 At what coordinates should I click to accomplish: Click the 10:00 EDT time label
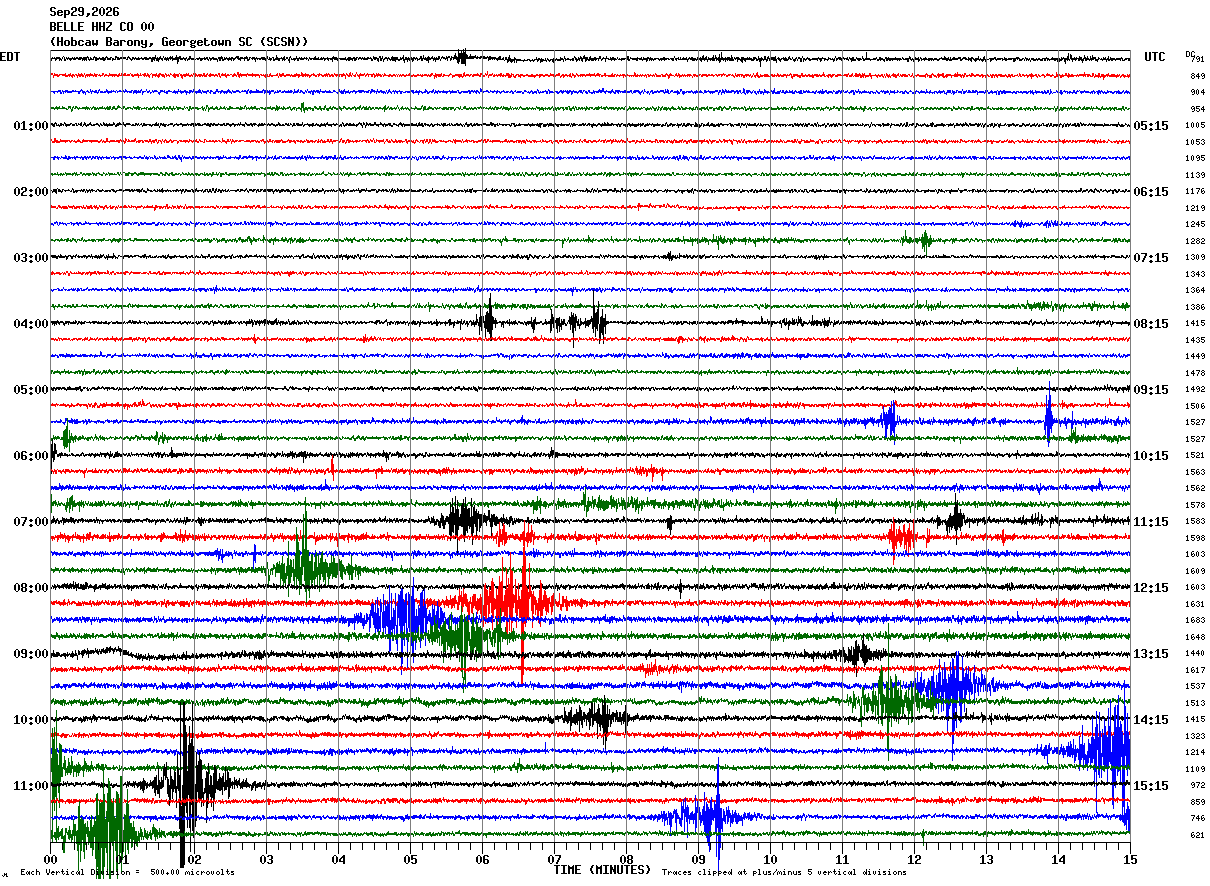pos(30,720)
